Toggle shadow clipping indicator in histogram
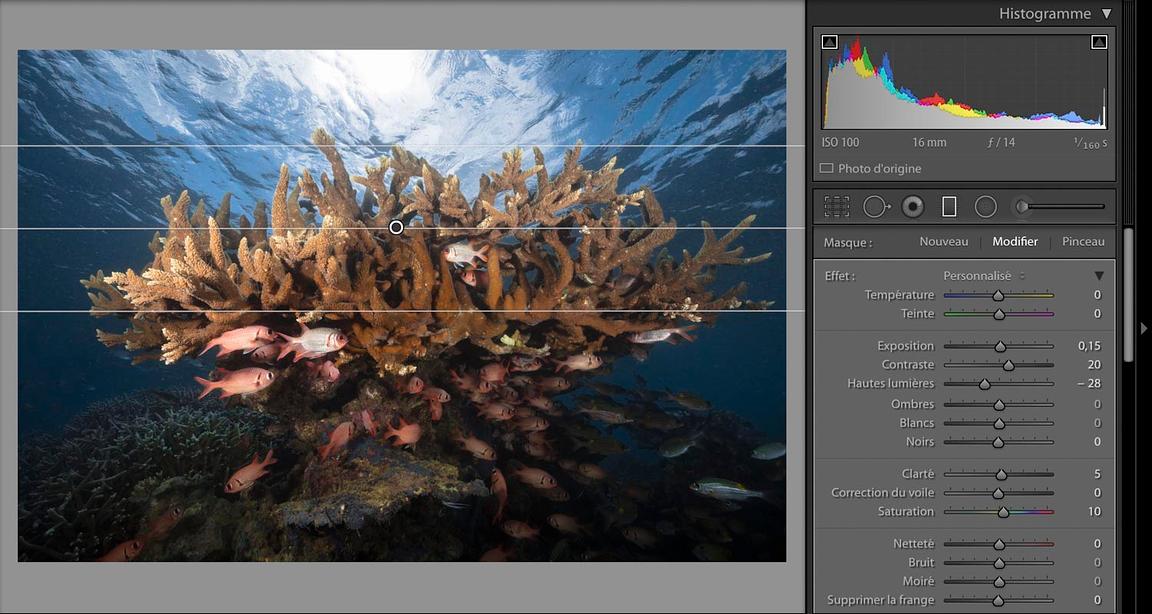The image size is (1152, 614). click(829, 43)
